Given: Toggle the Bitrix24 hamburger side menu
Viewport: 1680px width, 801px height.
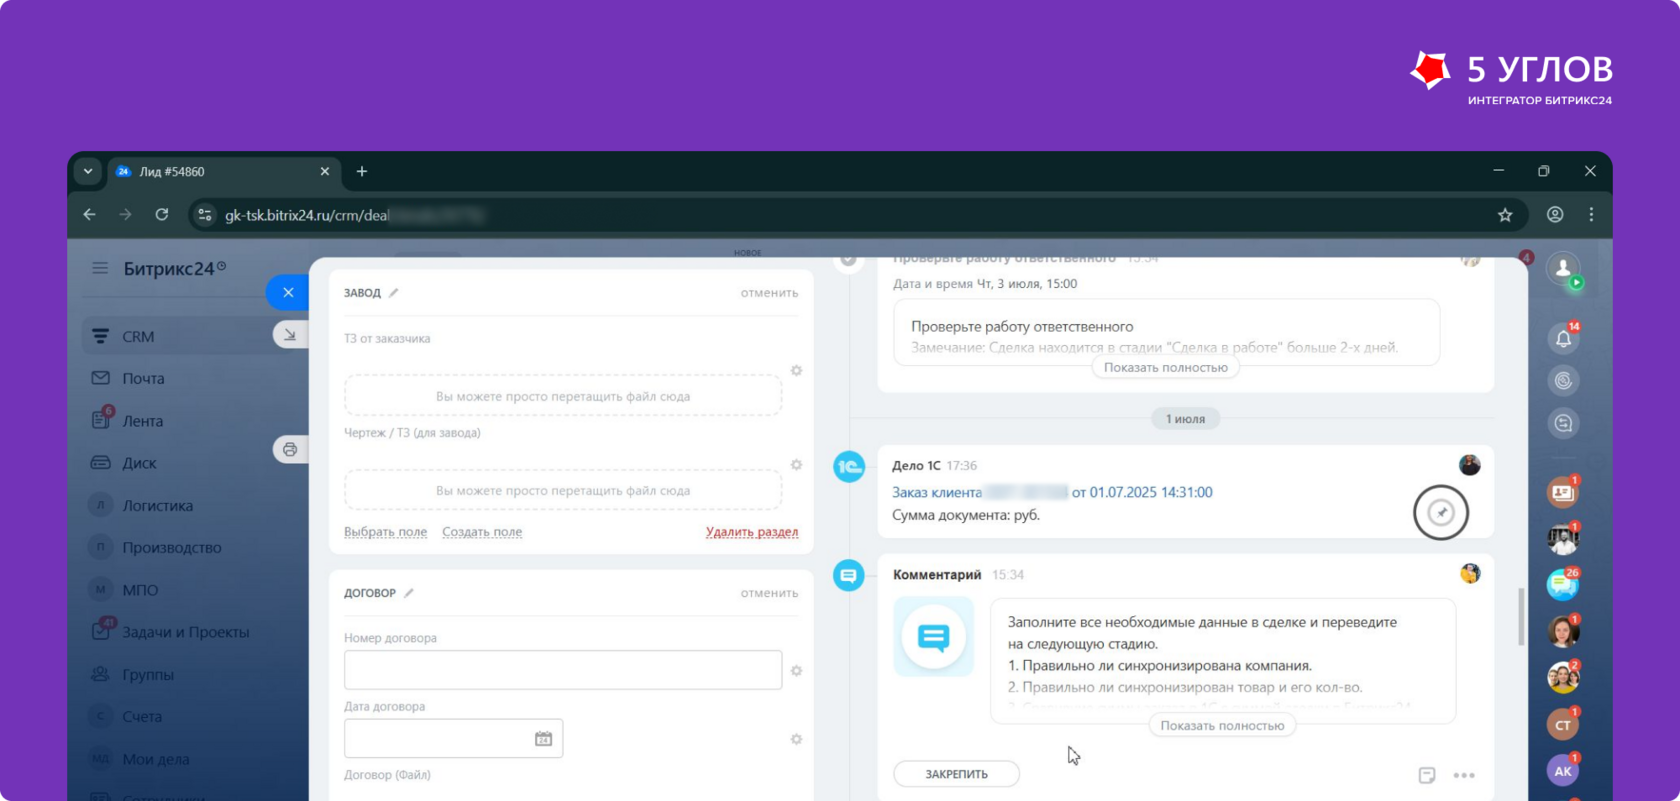Looking at the screenshot, I should 100,268.
